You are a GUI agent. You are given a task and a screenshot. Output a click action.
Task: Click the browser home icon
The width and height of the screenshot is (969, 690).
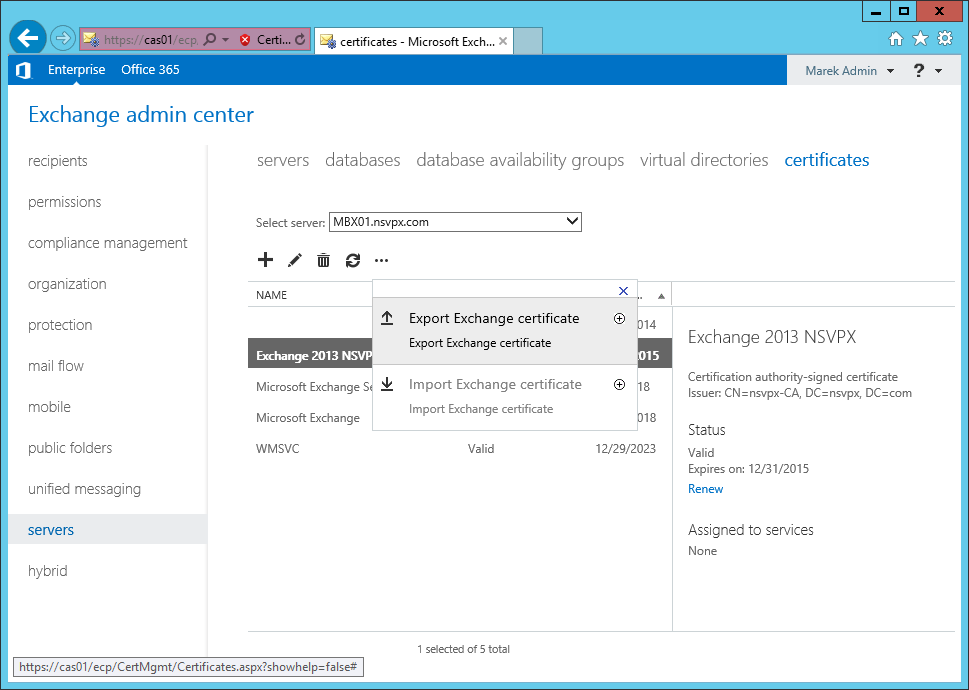coord(896,39)
